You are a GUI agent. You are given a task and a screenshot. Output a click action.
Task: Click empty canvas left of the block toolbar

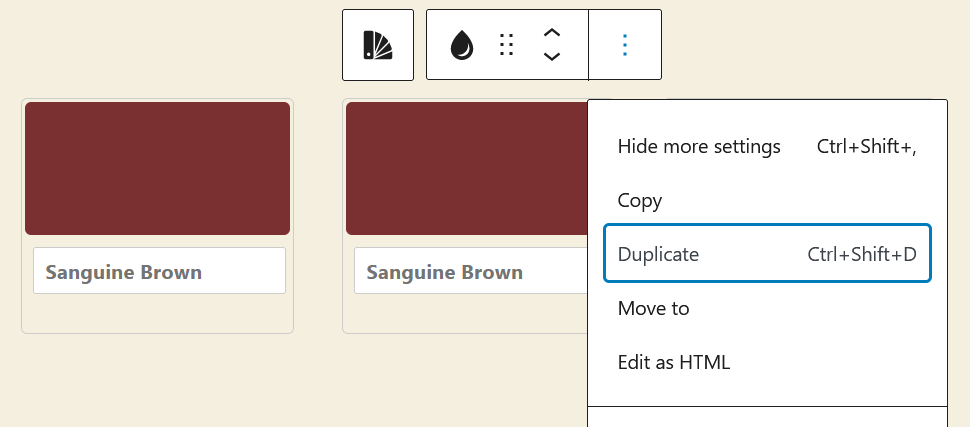pos(170,45)
